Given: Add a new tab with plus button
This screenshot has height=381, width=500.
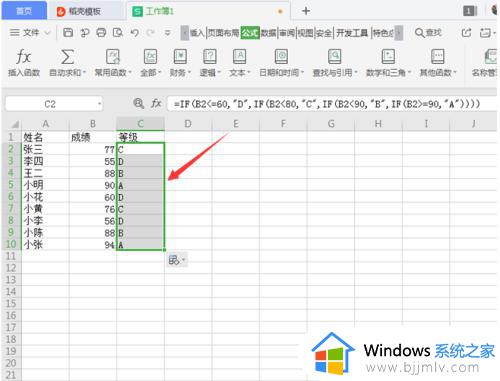Looking at the screenshot, I should (306, 11).
